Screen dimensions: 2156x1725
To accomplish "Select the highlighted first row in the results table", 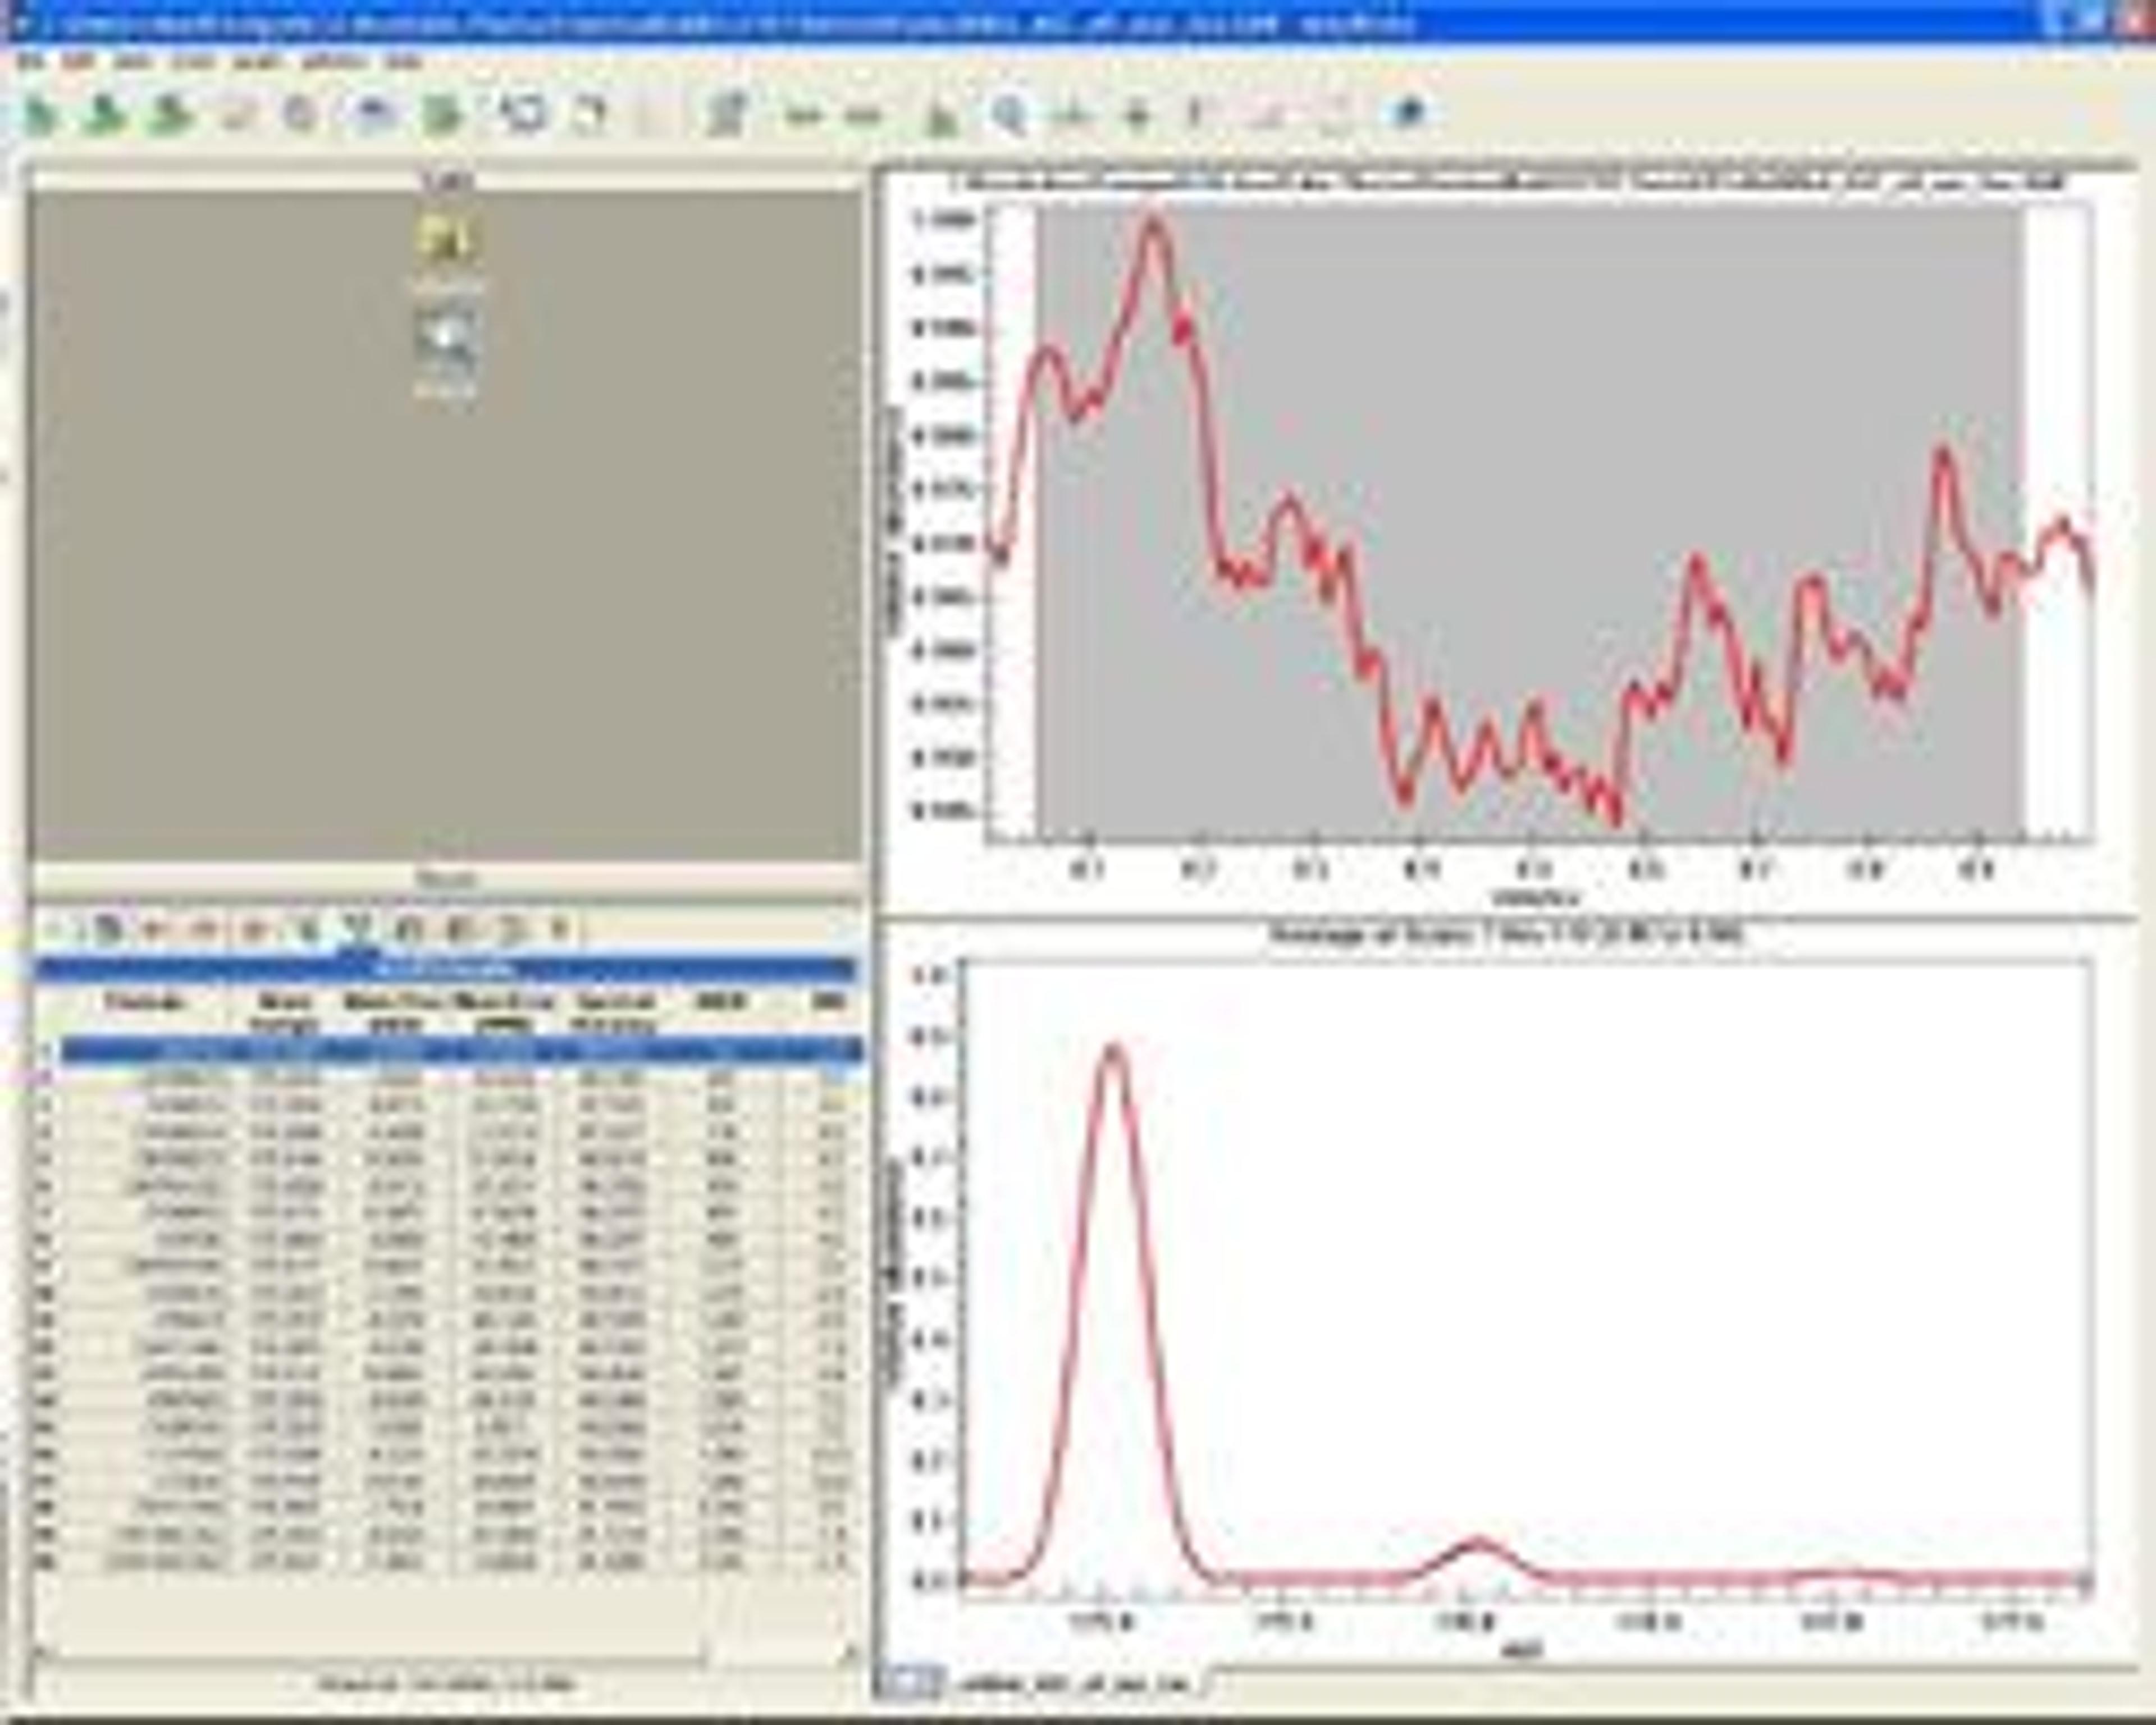I will click(x=450, y=1050).
